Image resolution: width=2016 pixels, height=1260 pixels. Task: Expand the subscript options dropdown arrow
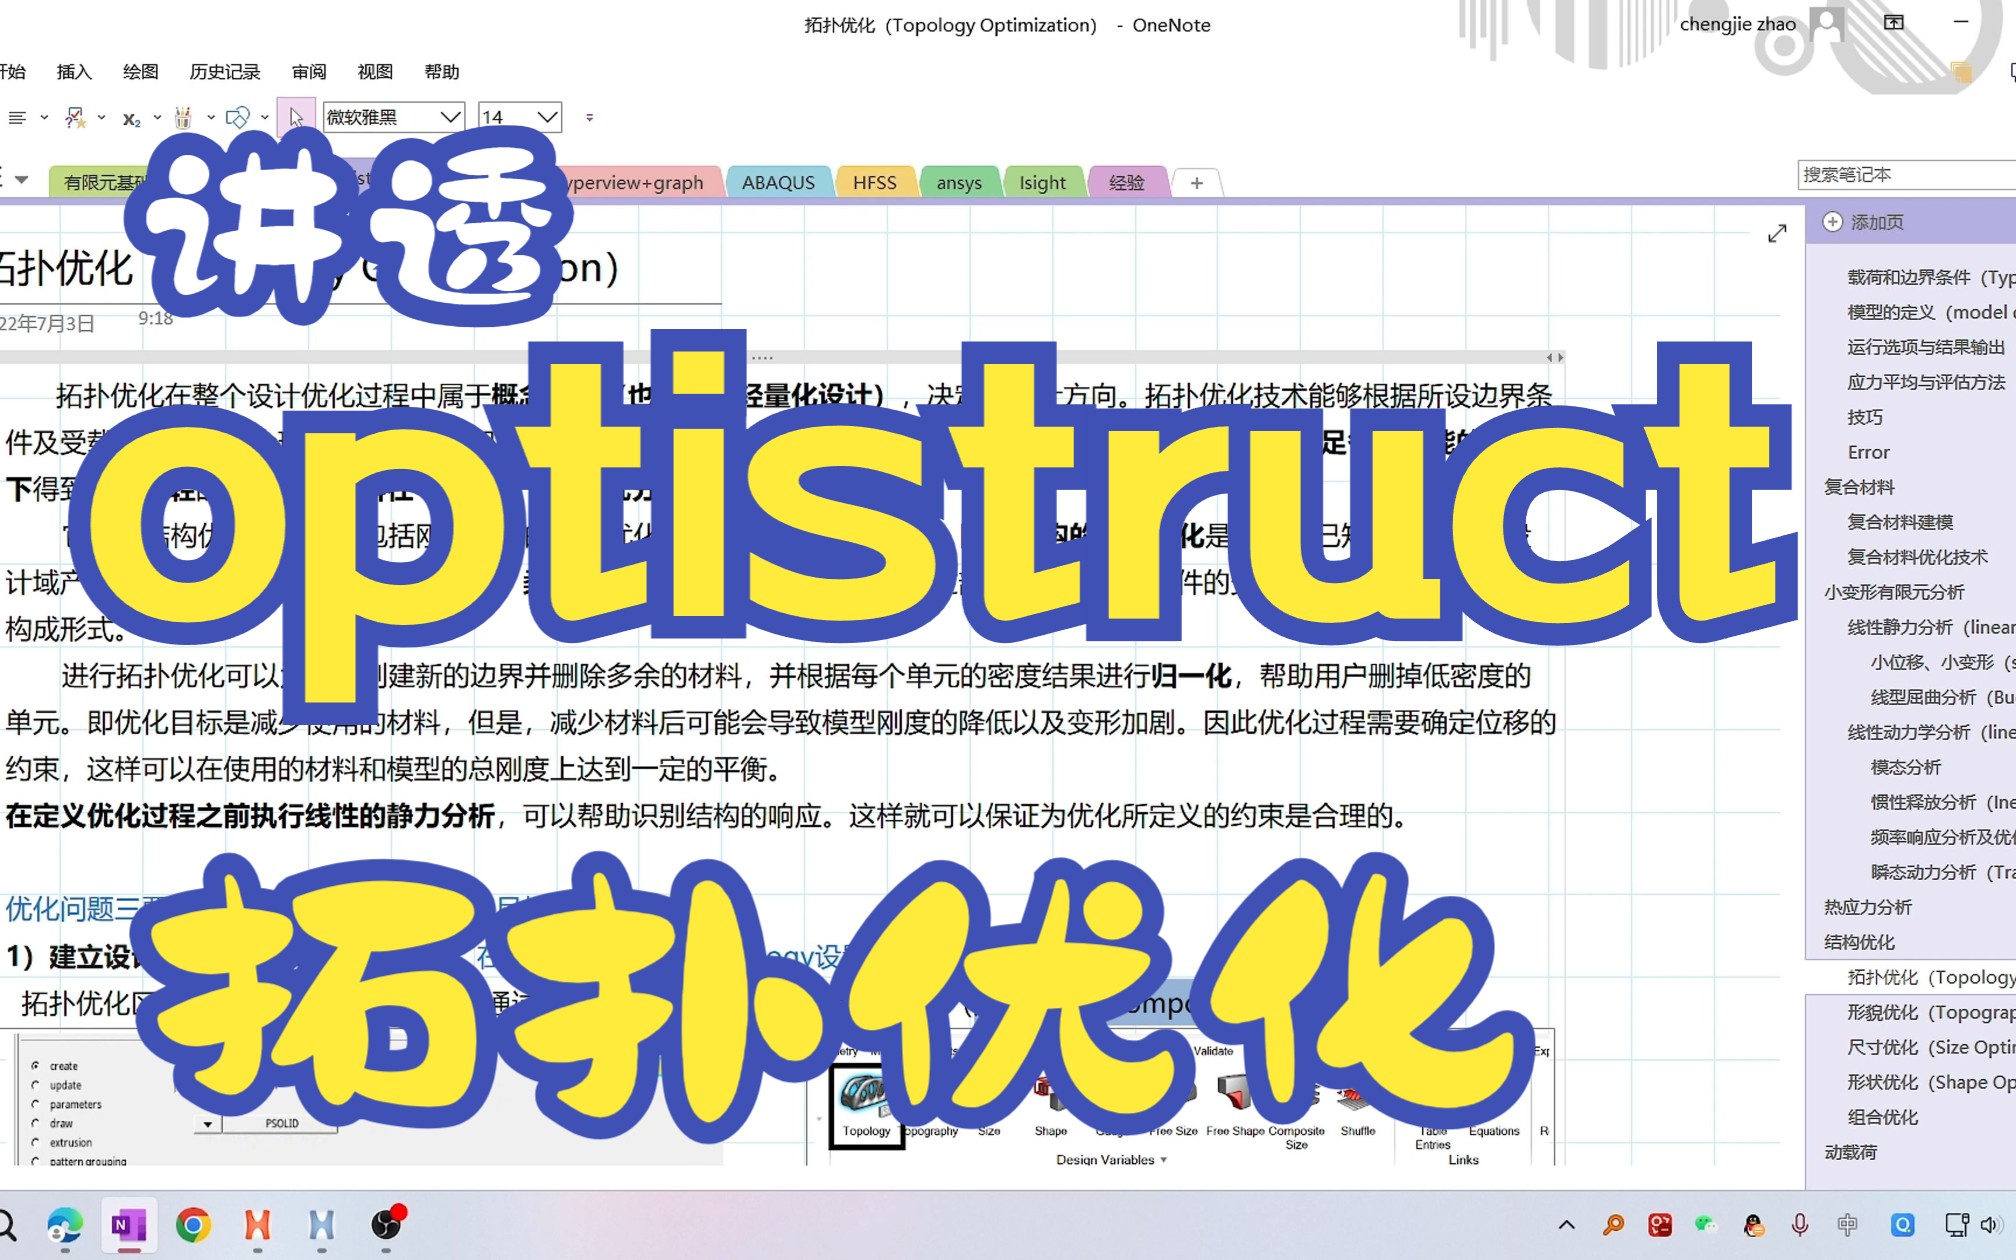(157, 118)
